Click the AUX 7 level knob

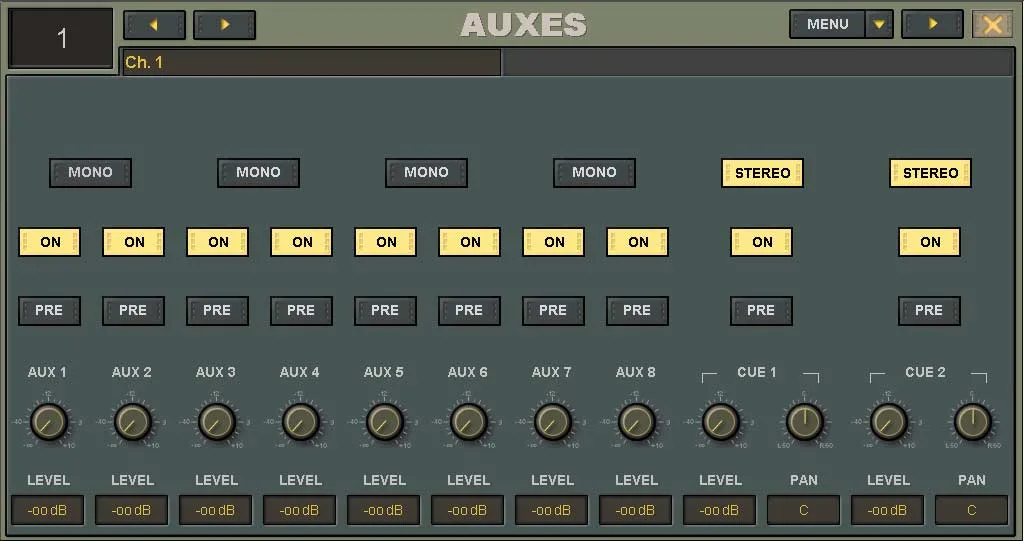(552, 421)
